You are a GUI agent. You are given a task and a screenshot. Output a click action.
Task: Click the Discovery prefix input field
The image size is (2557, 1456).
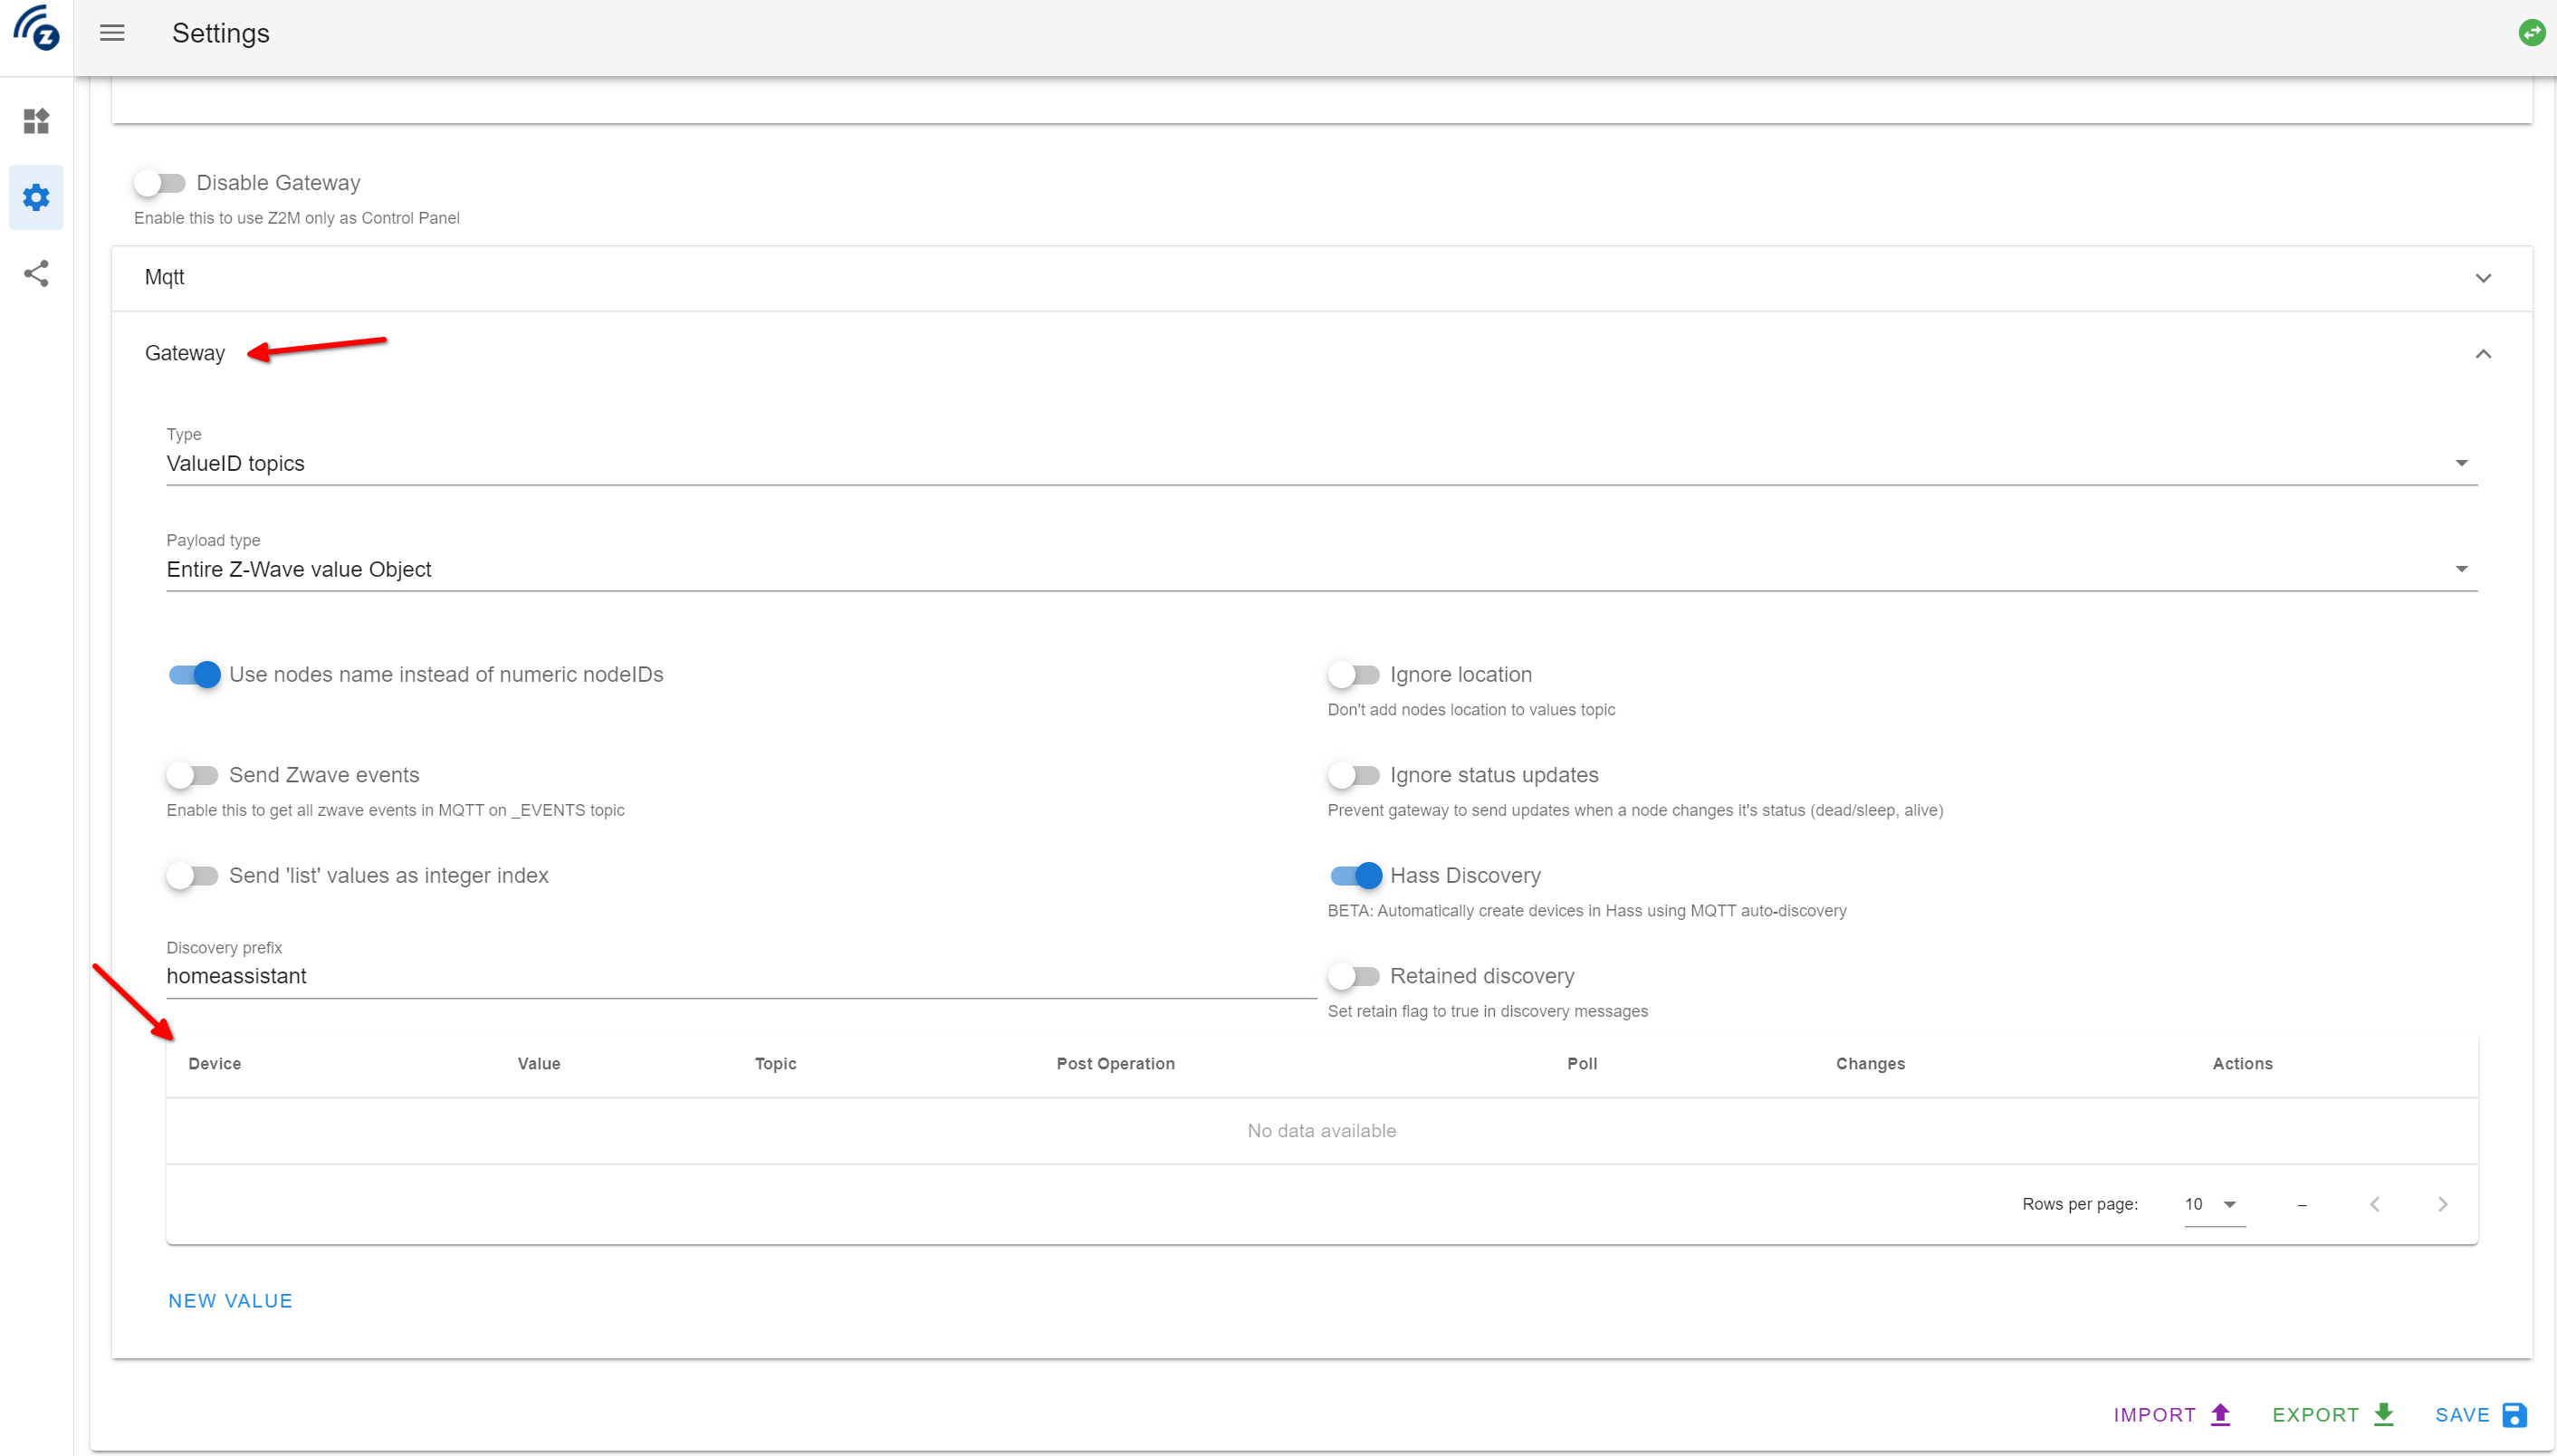[741, 976]
